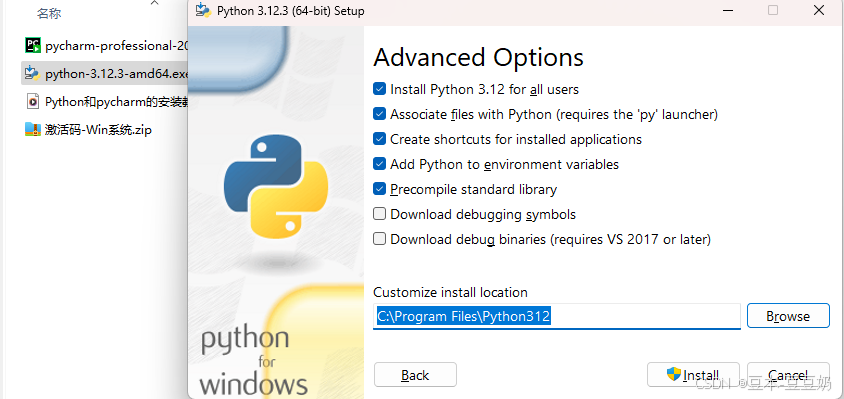
Task: Close the Python Setup window
Action: pos(819,10)
